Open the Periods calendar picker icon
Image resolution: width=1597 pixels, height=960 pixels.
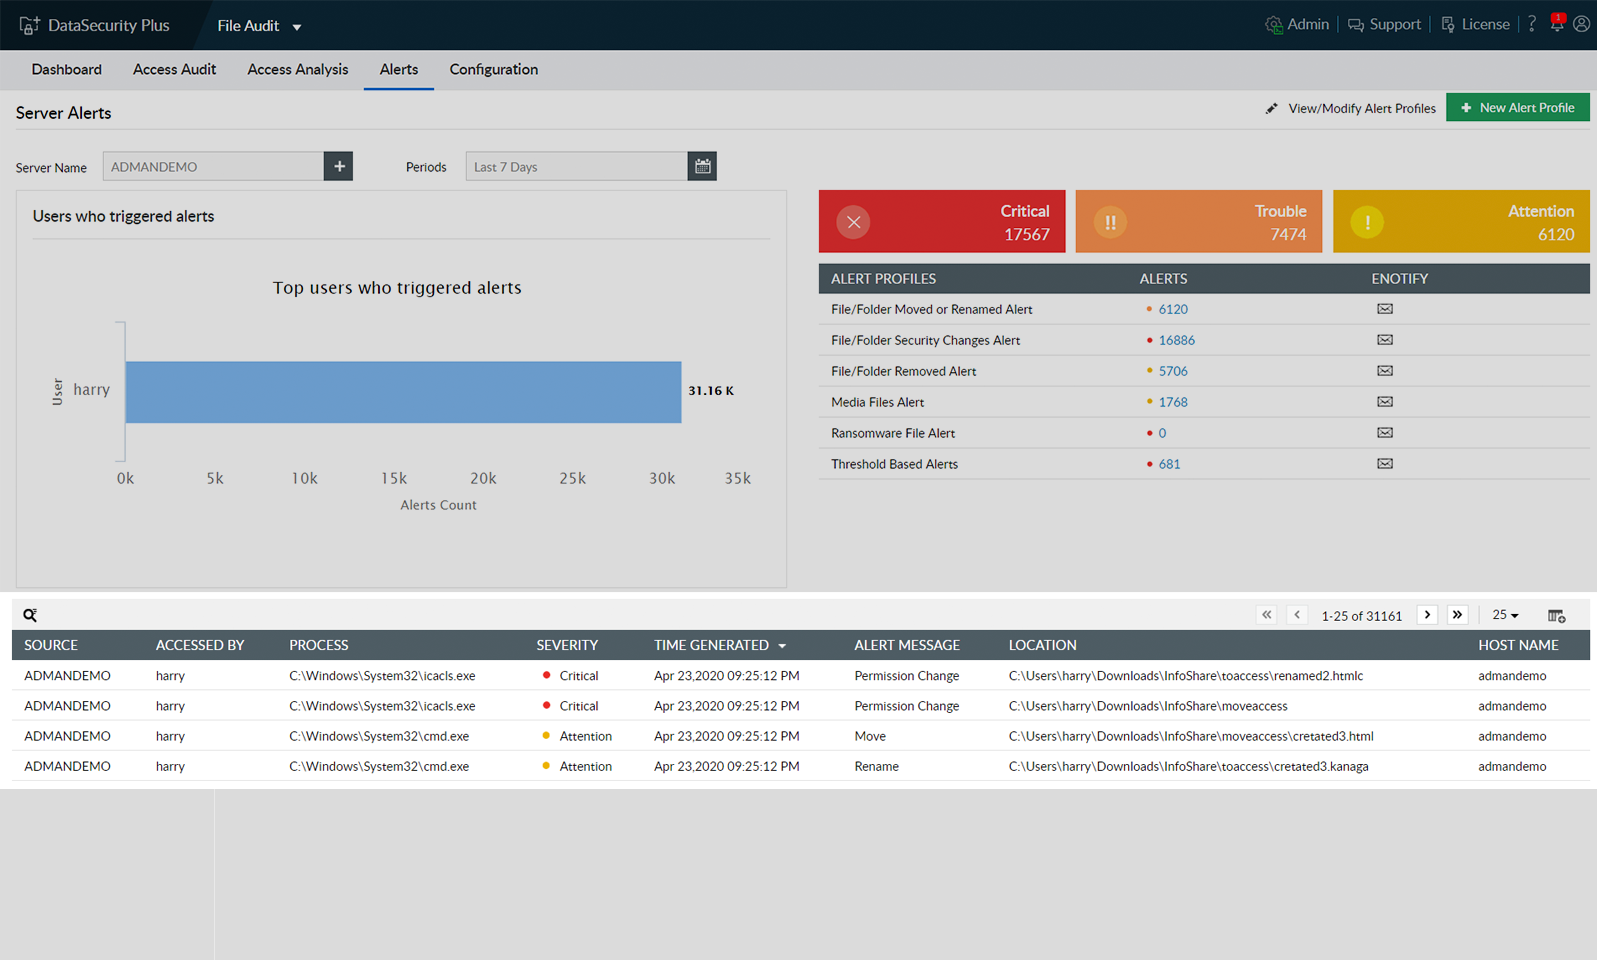click(x=702, y=166)
